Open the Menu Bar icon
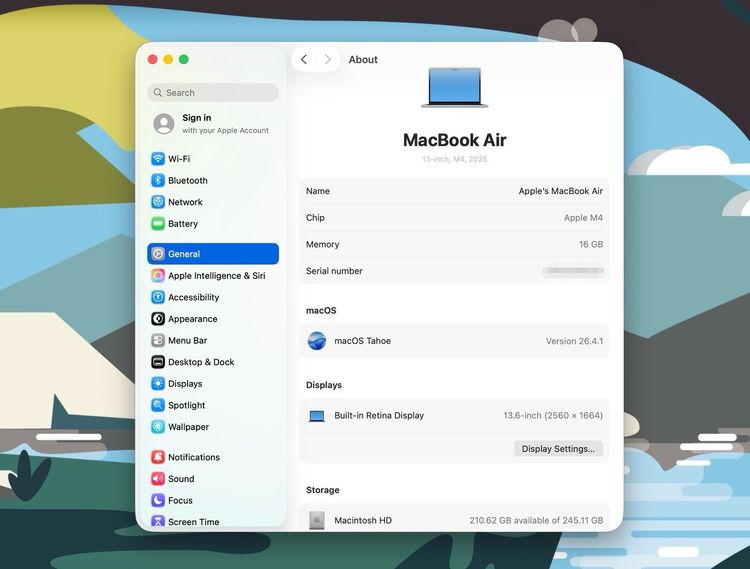Viewport: 750px width, 569px height. tap(158, 340)
